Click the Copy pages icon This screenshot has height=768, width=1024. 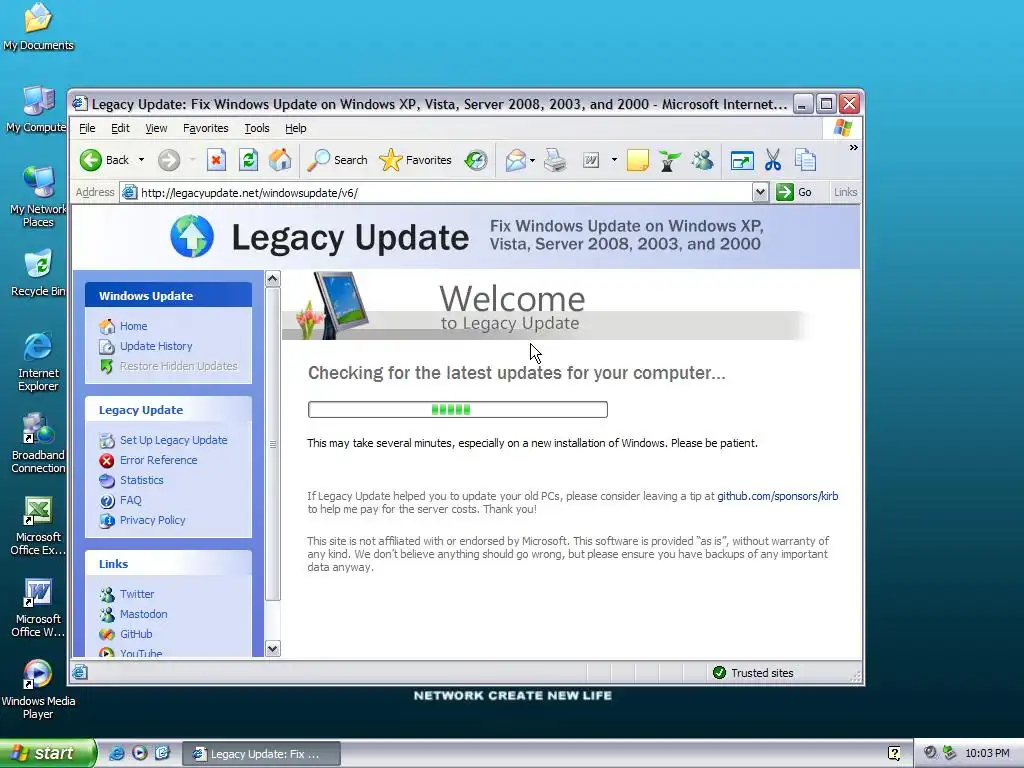(805, 160)
